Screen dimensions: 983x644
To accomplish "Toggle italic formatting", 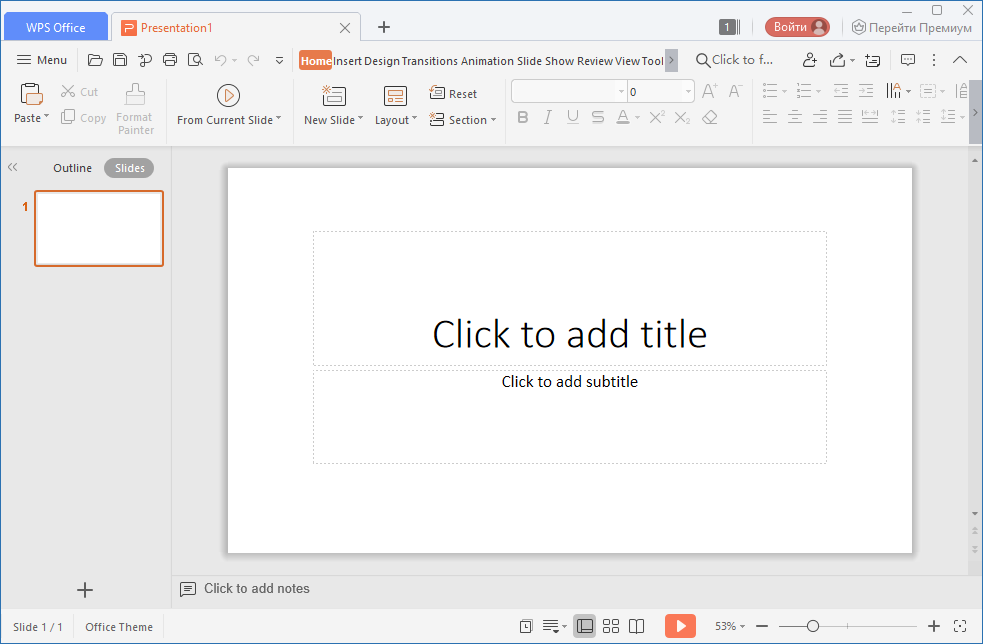I will click(x=547, y=117).
